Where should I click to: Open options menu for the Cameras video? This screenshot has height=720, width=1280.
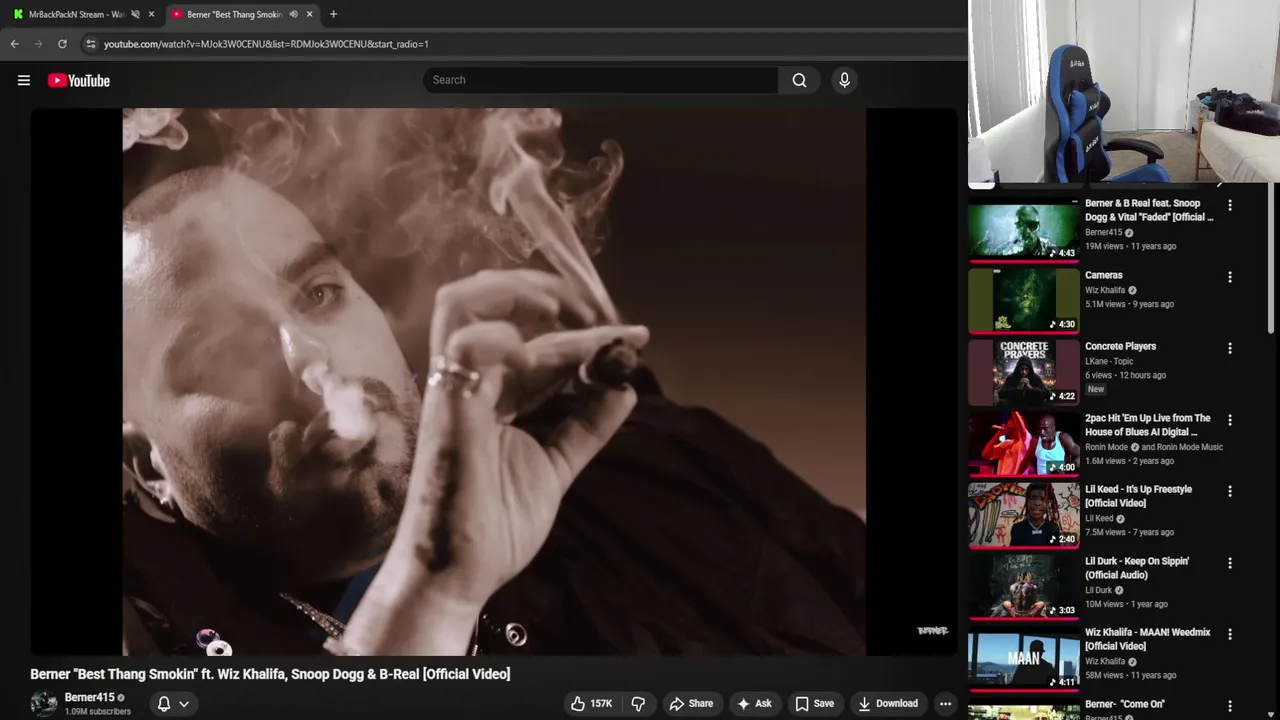[x=1230, y=277]
